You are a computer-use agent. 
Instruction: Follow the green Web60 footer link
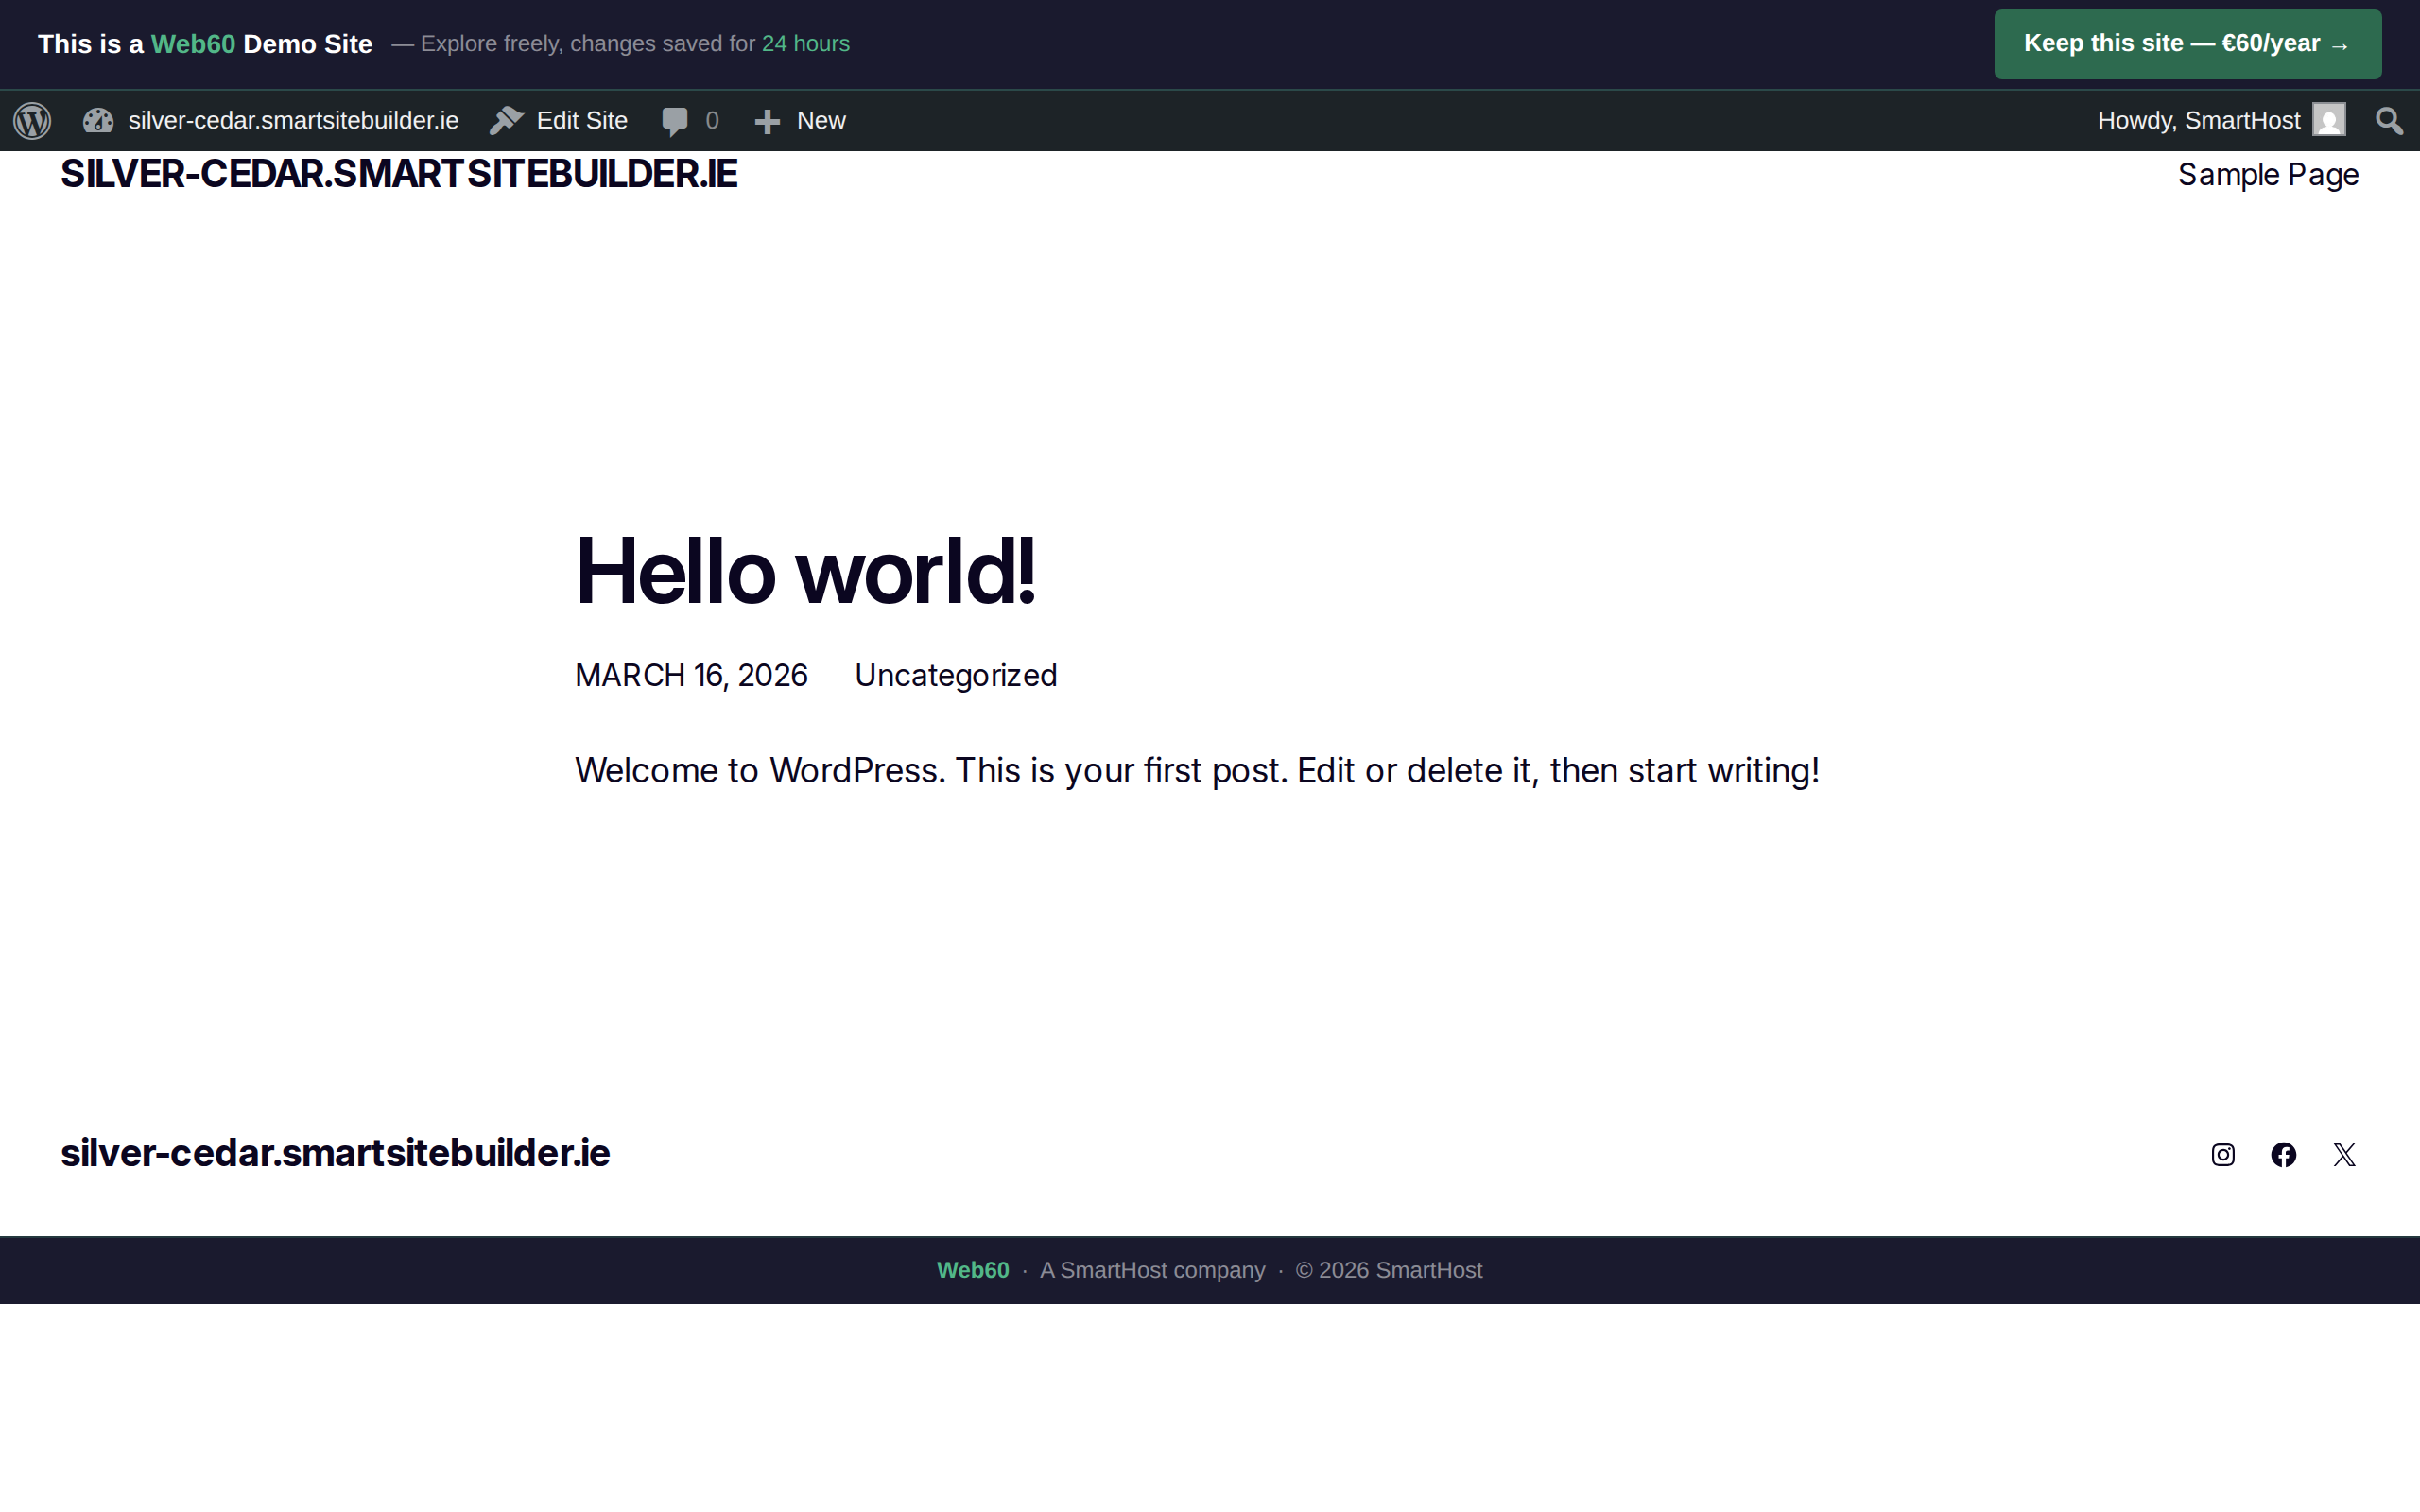972,1270
